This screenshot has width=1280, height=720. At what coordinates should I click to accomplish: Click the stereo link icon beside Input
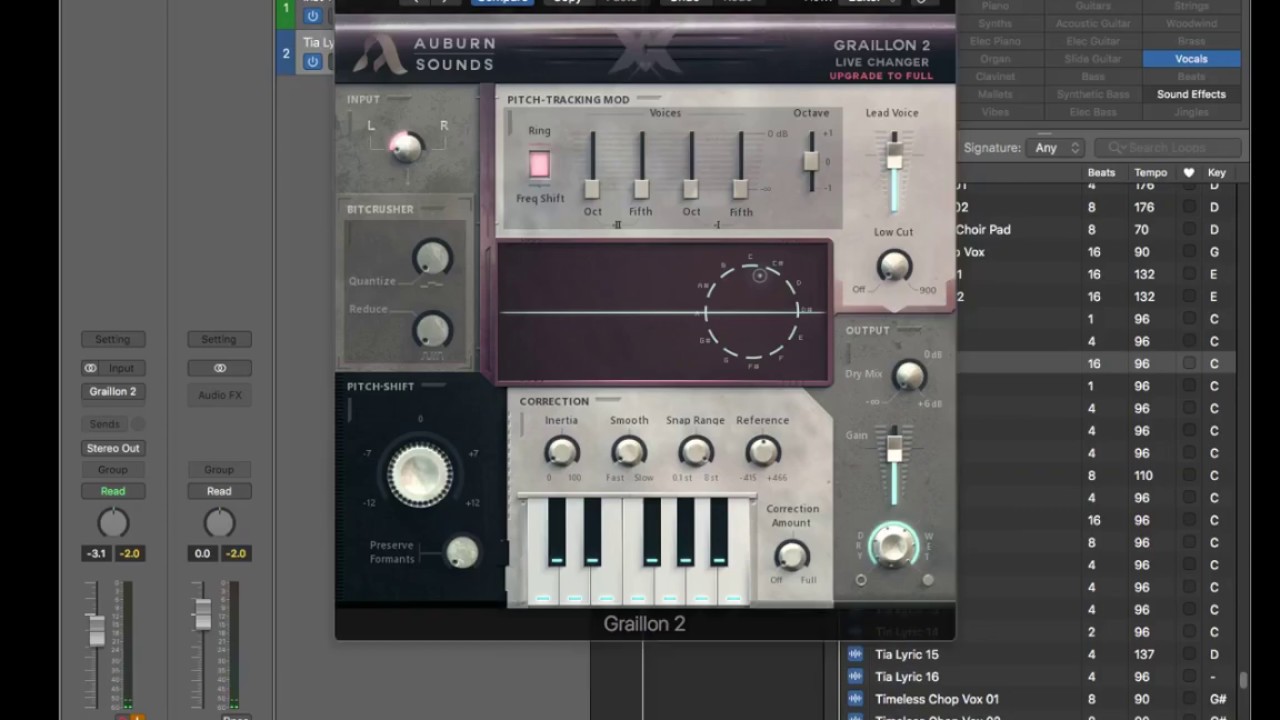point(91,368)
